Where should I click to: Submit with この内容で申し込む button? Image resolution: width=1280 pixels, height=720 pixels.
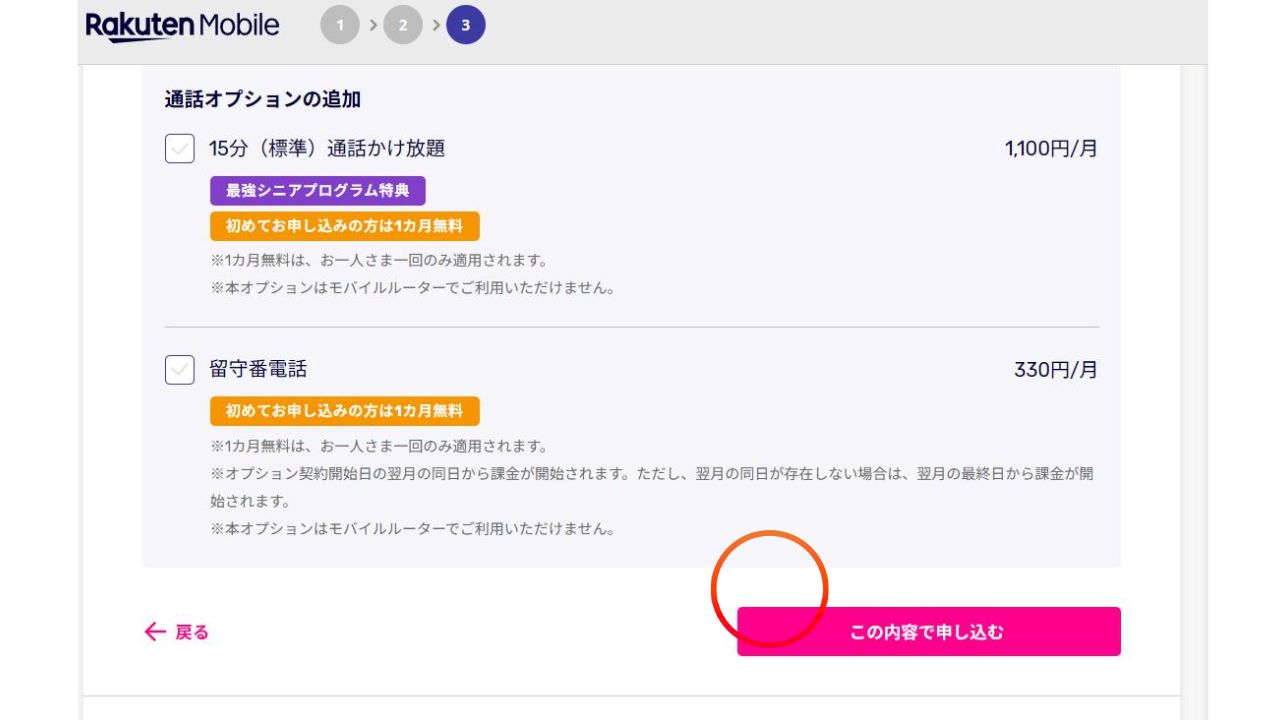coord(928,632)
